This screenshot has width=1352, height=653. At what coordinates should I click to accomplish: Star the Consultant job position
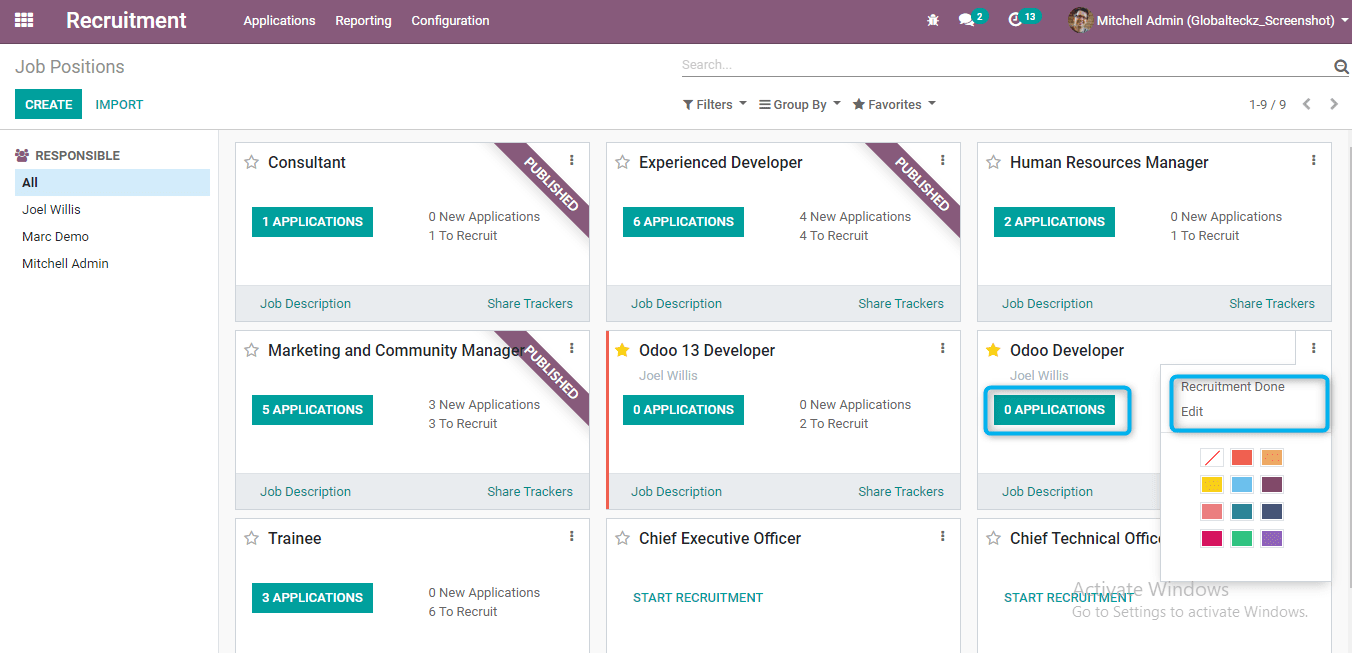[x=251, y=162]
